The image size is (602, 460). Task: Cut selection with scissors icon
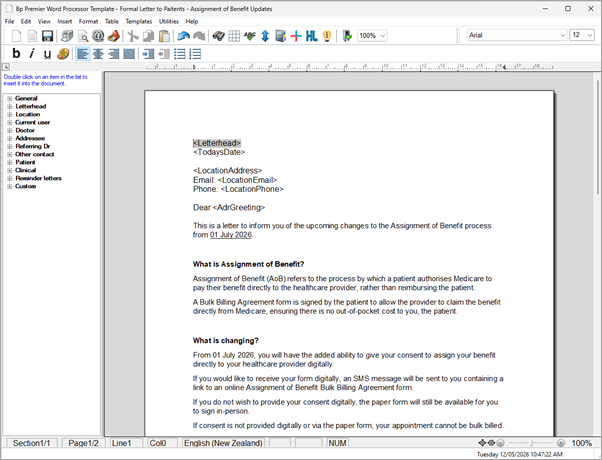[x=133, y=36]
